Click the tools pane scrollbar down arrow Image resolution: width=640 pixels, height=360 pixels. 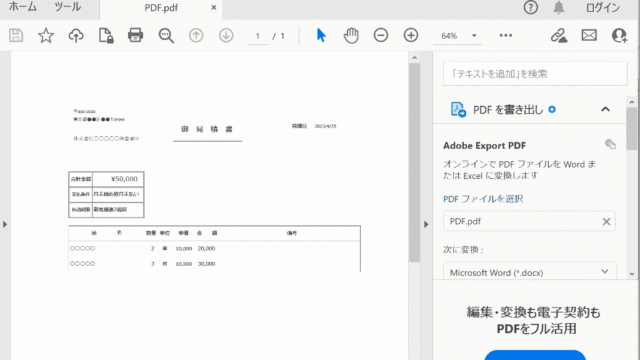632,274
